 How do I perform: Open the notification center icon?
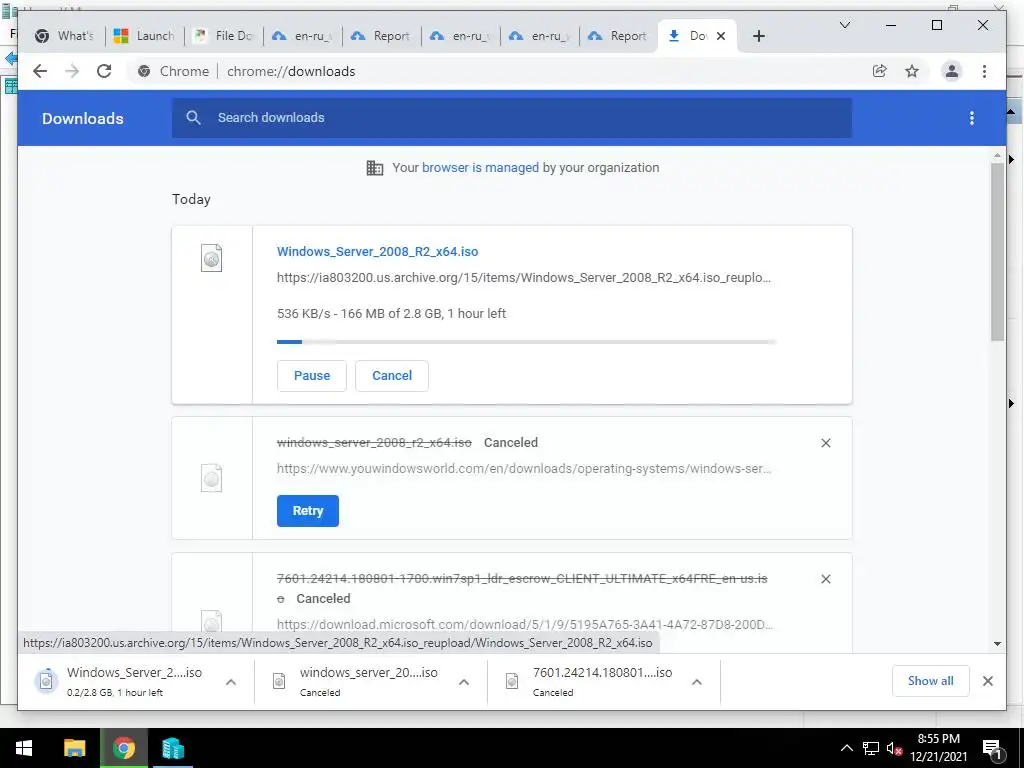coord(992,749)
